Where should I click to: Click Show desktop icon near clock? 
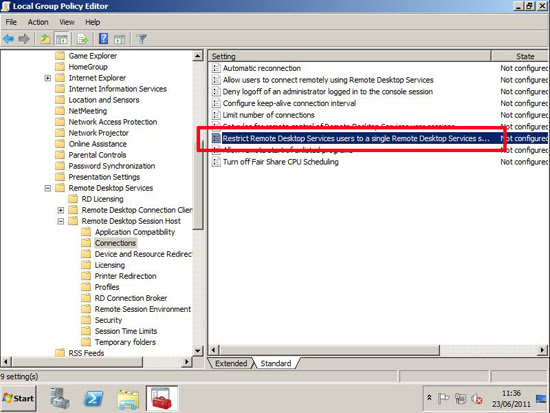pos(541,399)
